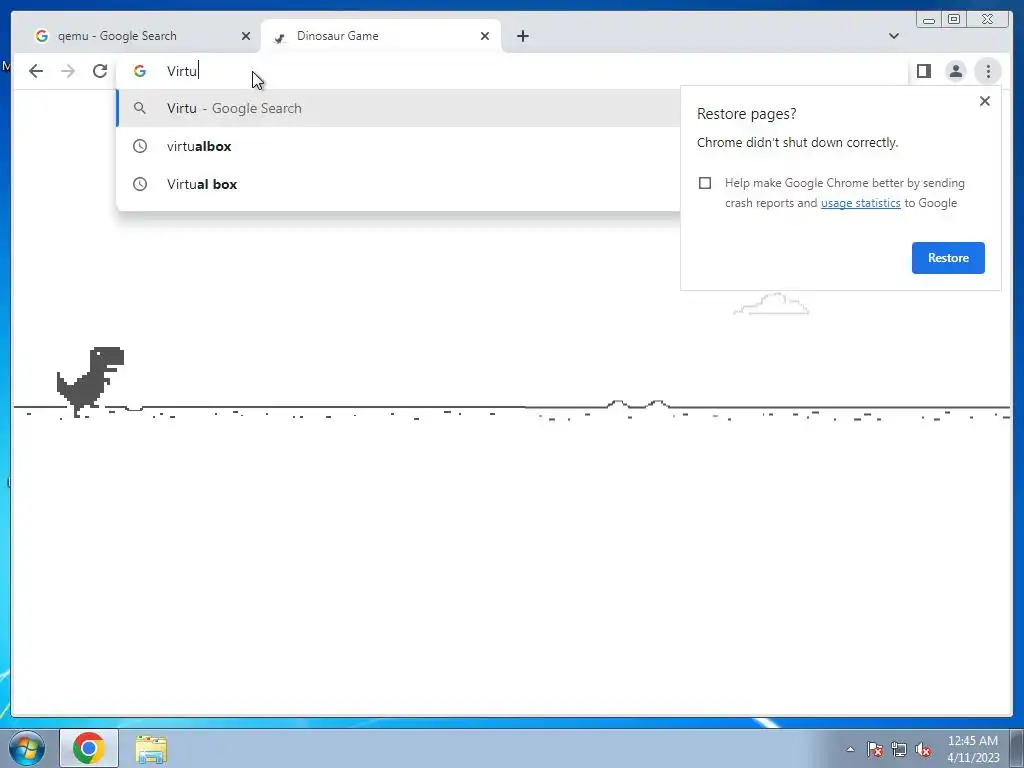The image size is (1024, 768).
Task: Enable sending crash reports checkbox
Action: click(x=705, y=183)
